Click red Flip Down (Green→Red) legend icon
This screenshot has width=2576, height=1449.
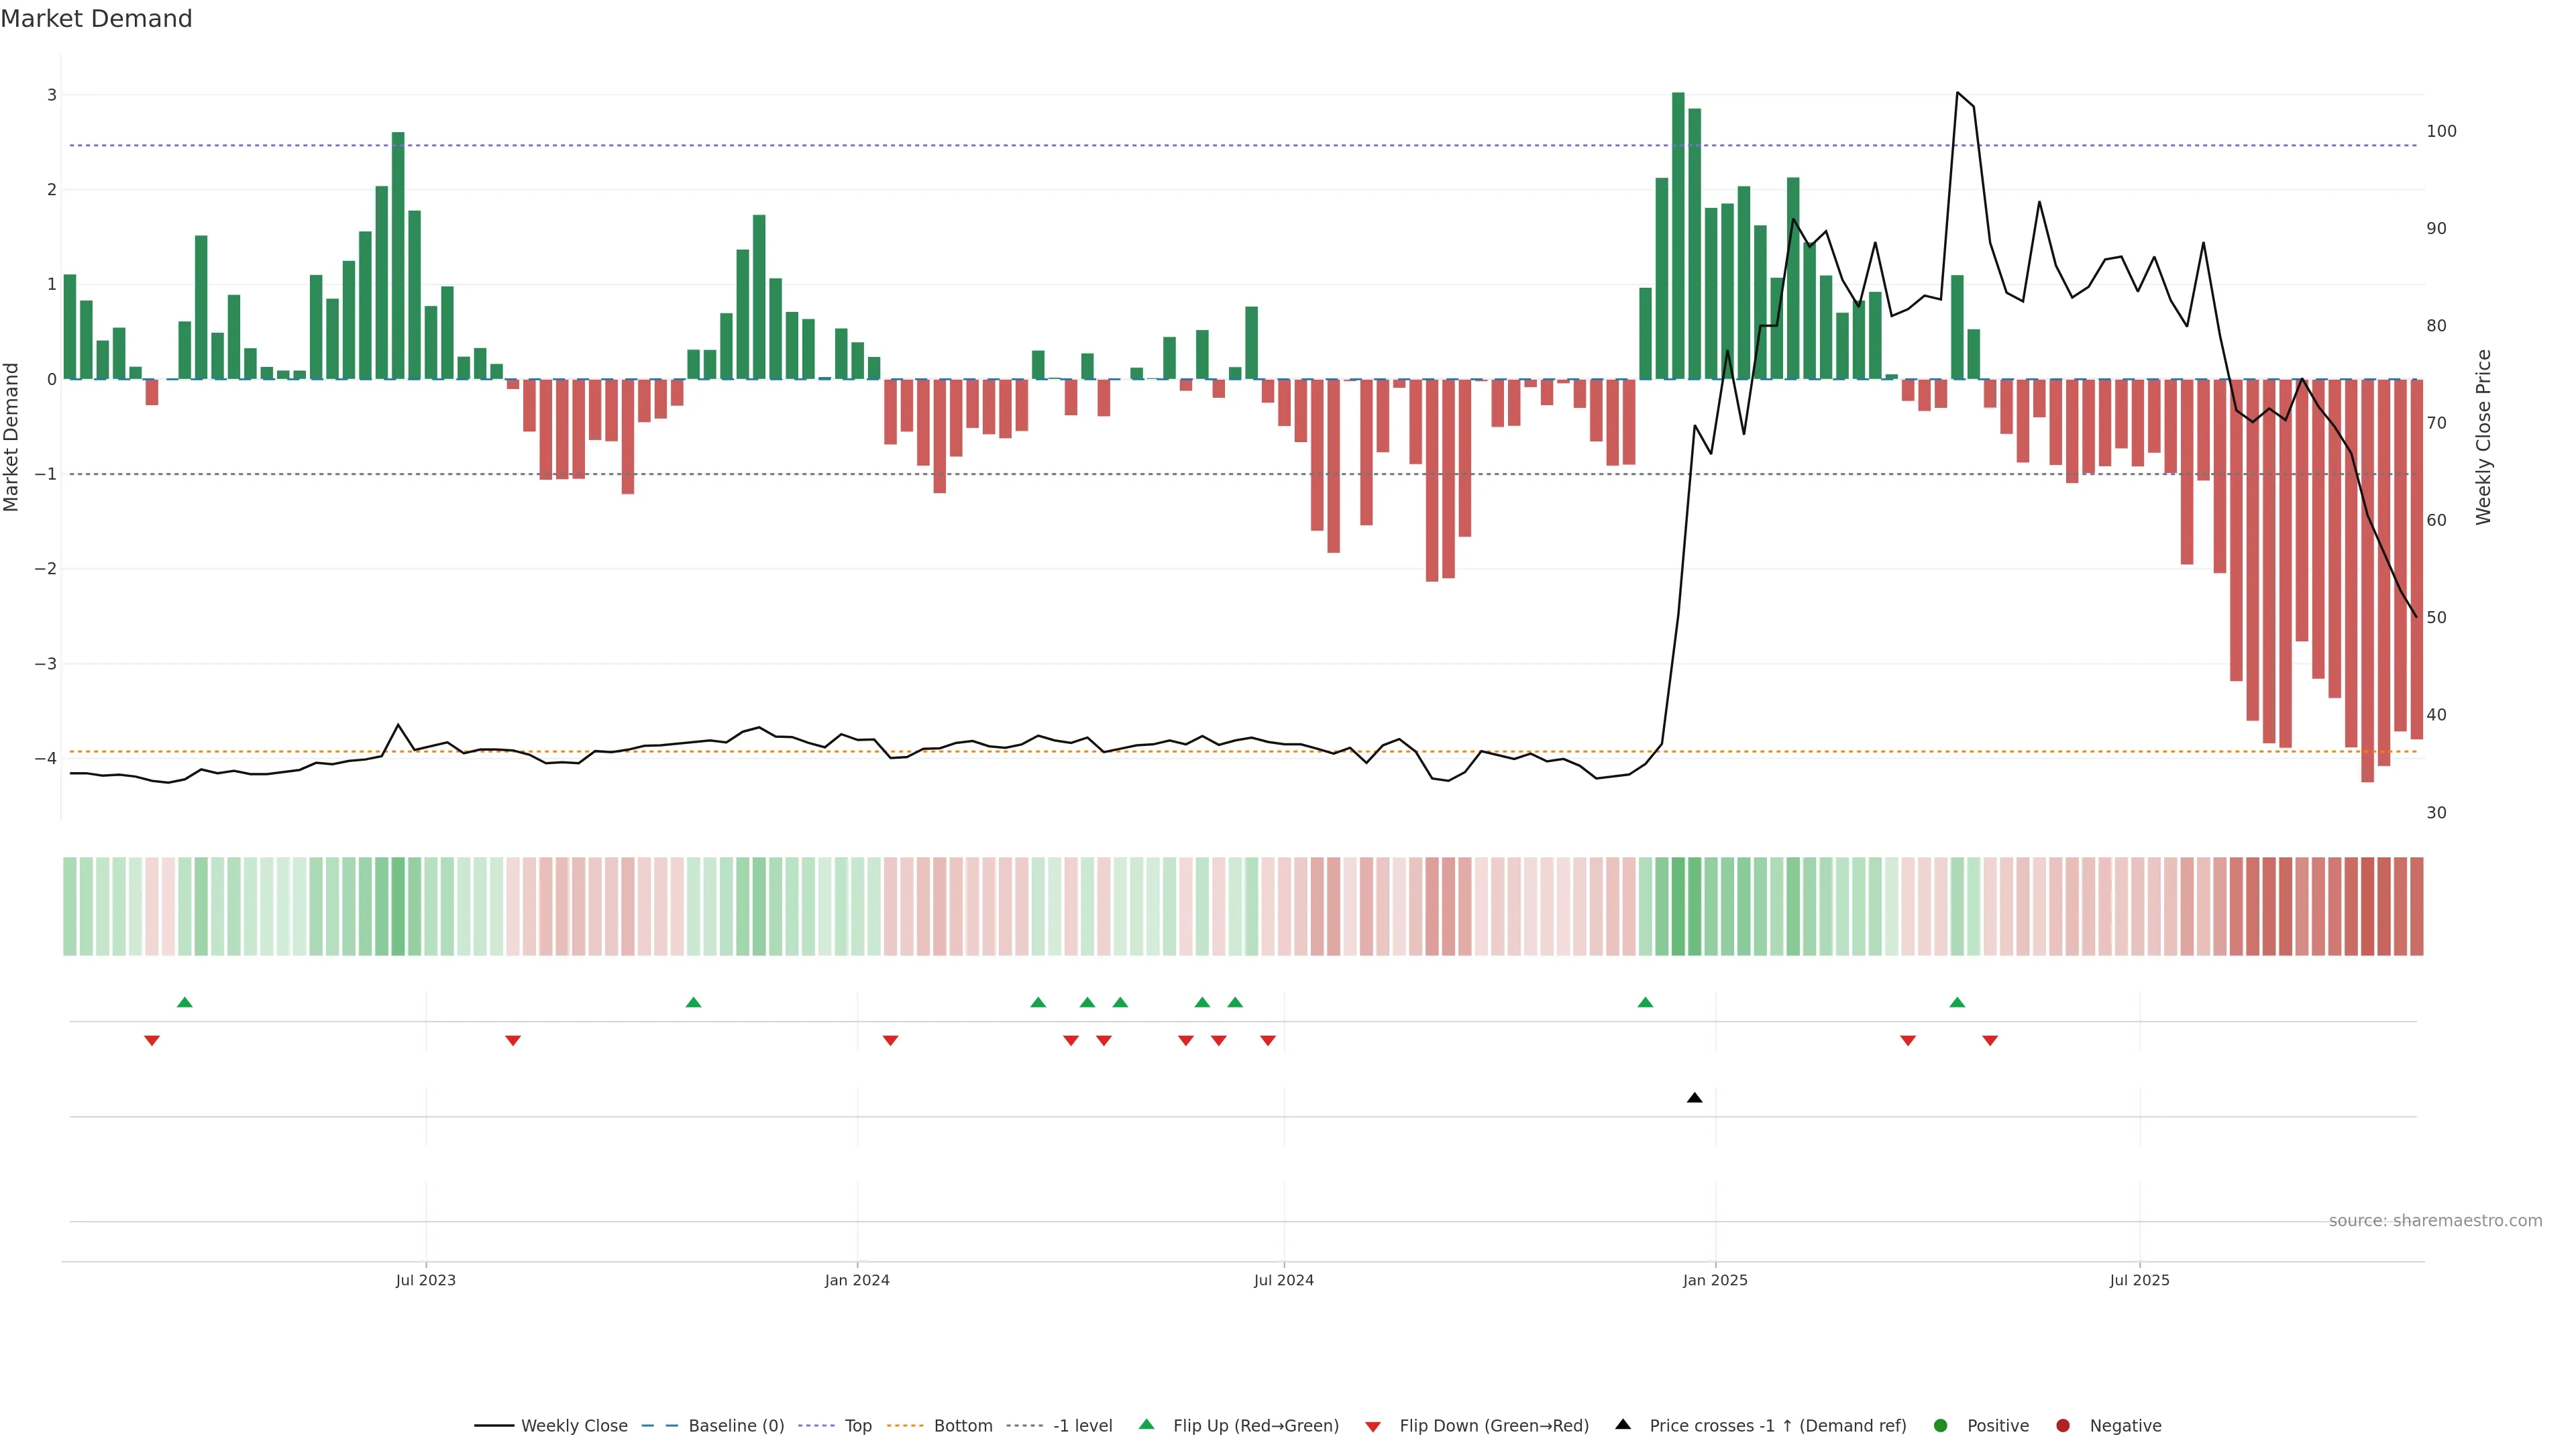1373,1426
